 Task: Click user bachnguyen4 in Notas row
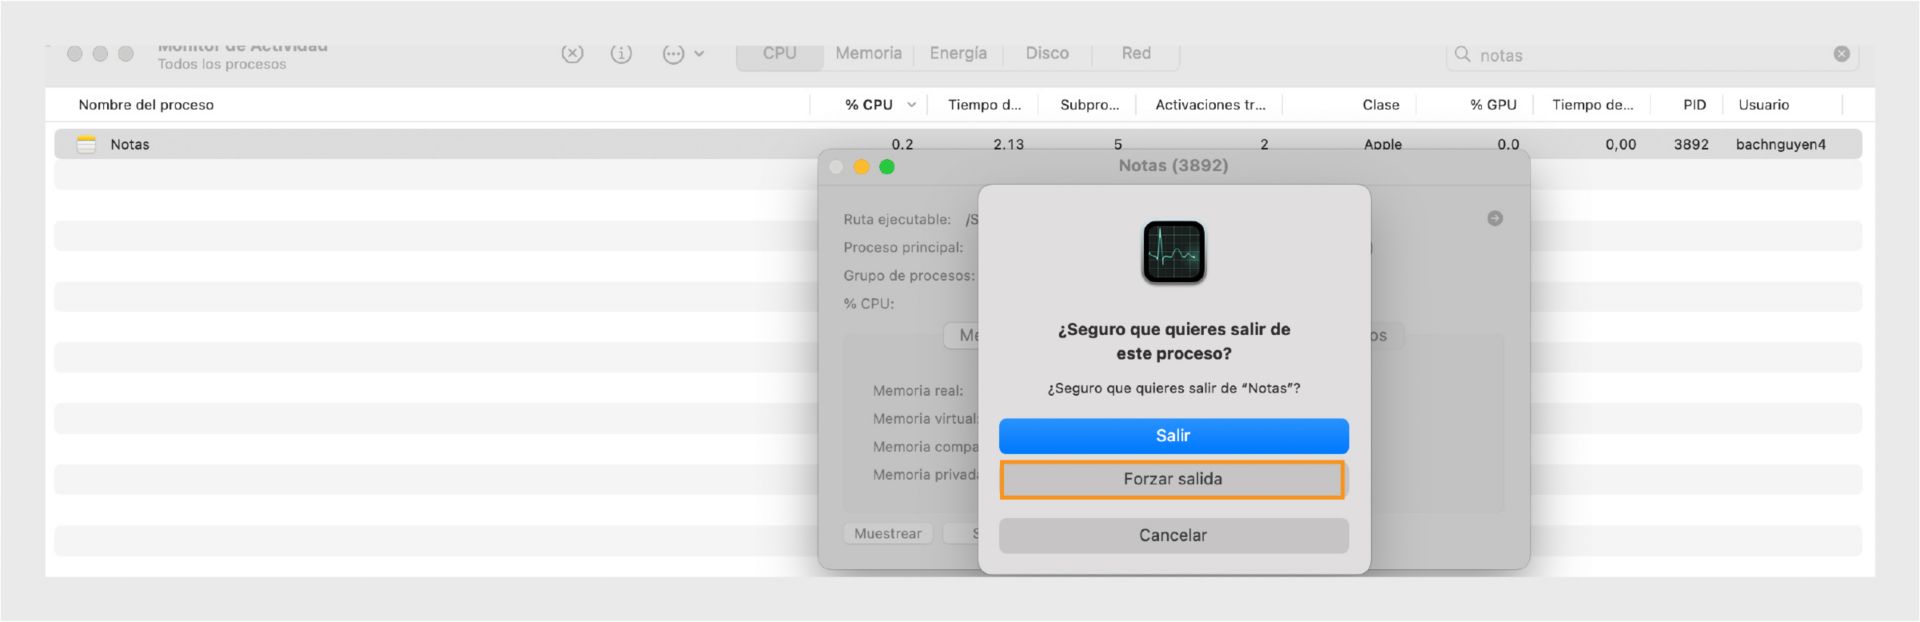click(1780, 145)
